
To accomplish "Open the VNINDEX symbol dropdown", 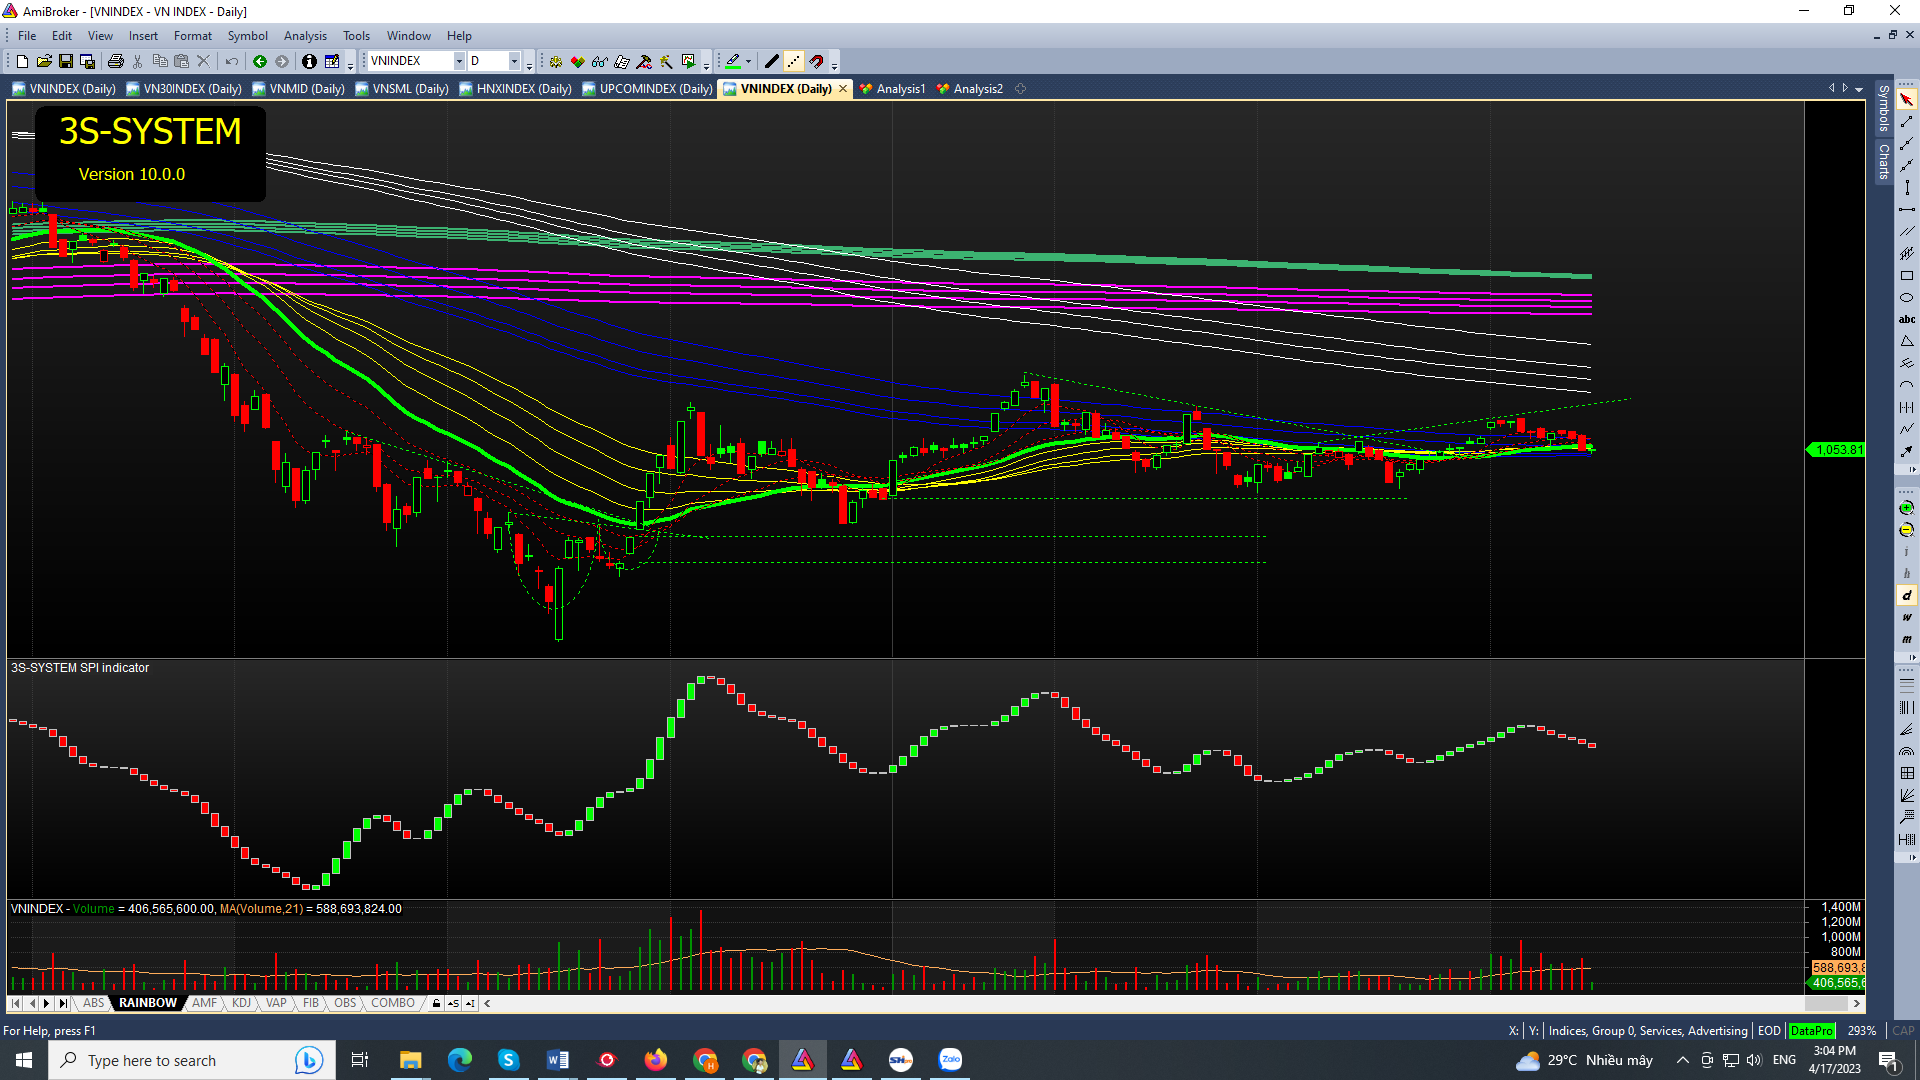I will pos(459,62).
